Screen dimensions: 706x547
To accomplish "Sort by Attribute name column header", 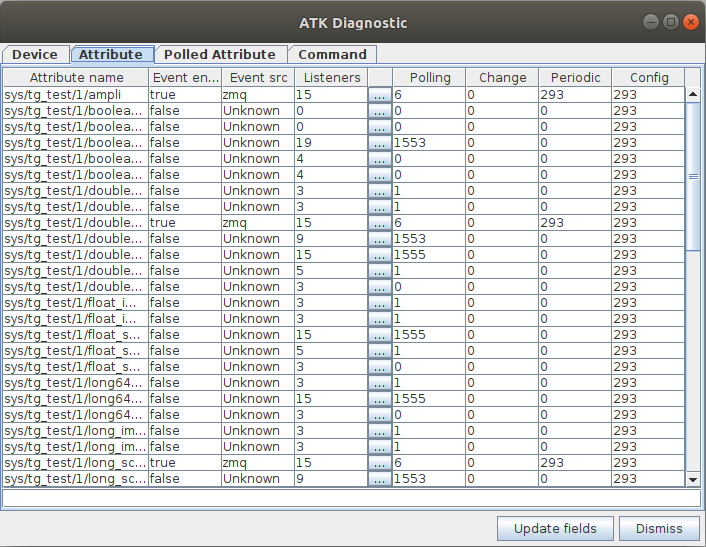I will click(76, 77).
